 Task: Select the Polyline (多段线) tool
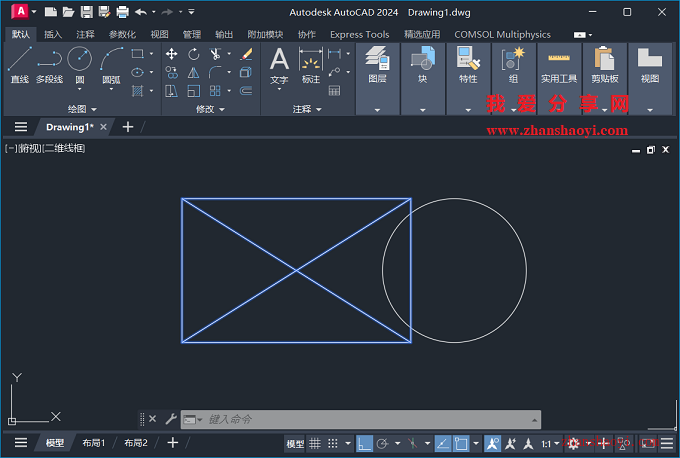point(49,65)
